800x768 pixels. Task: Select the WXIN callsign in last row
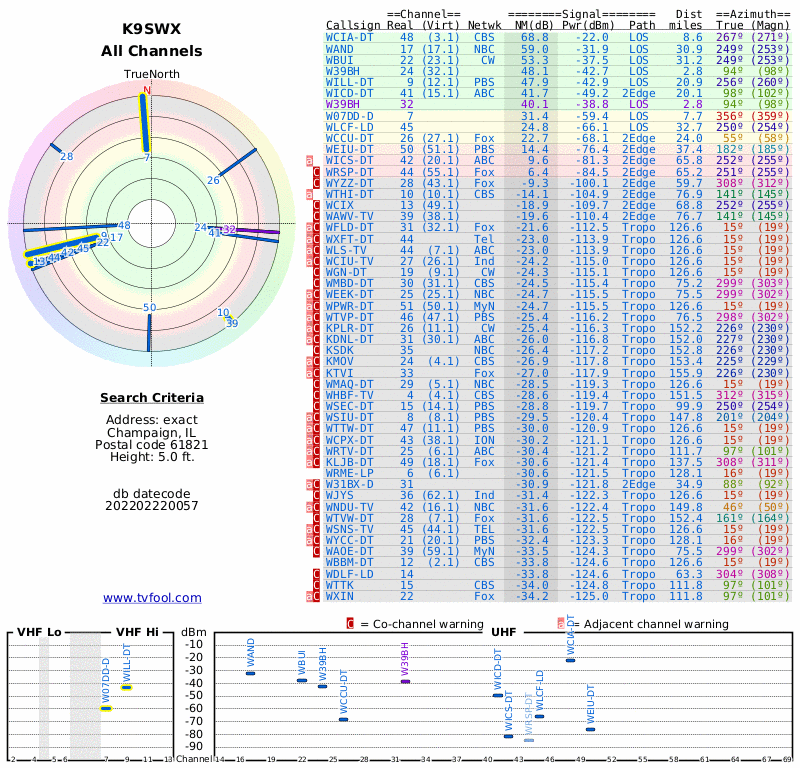click(x=340, y=597)
